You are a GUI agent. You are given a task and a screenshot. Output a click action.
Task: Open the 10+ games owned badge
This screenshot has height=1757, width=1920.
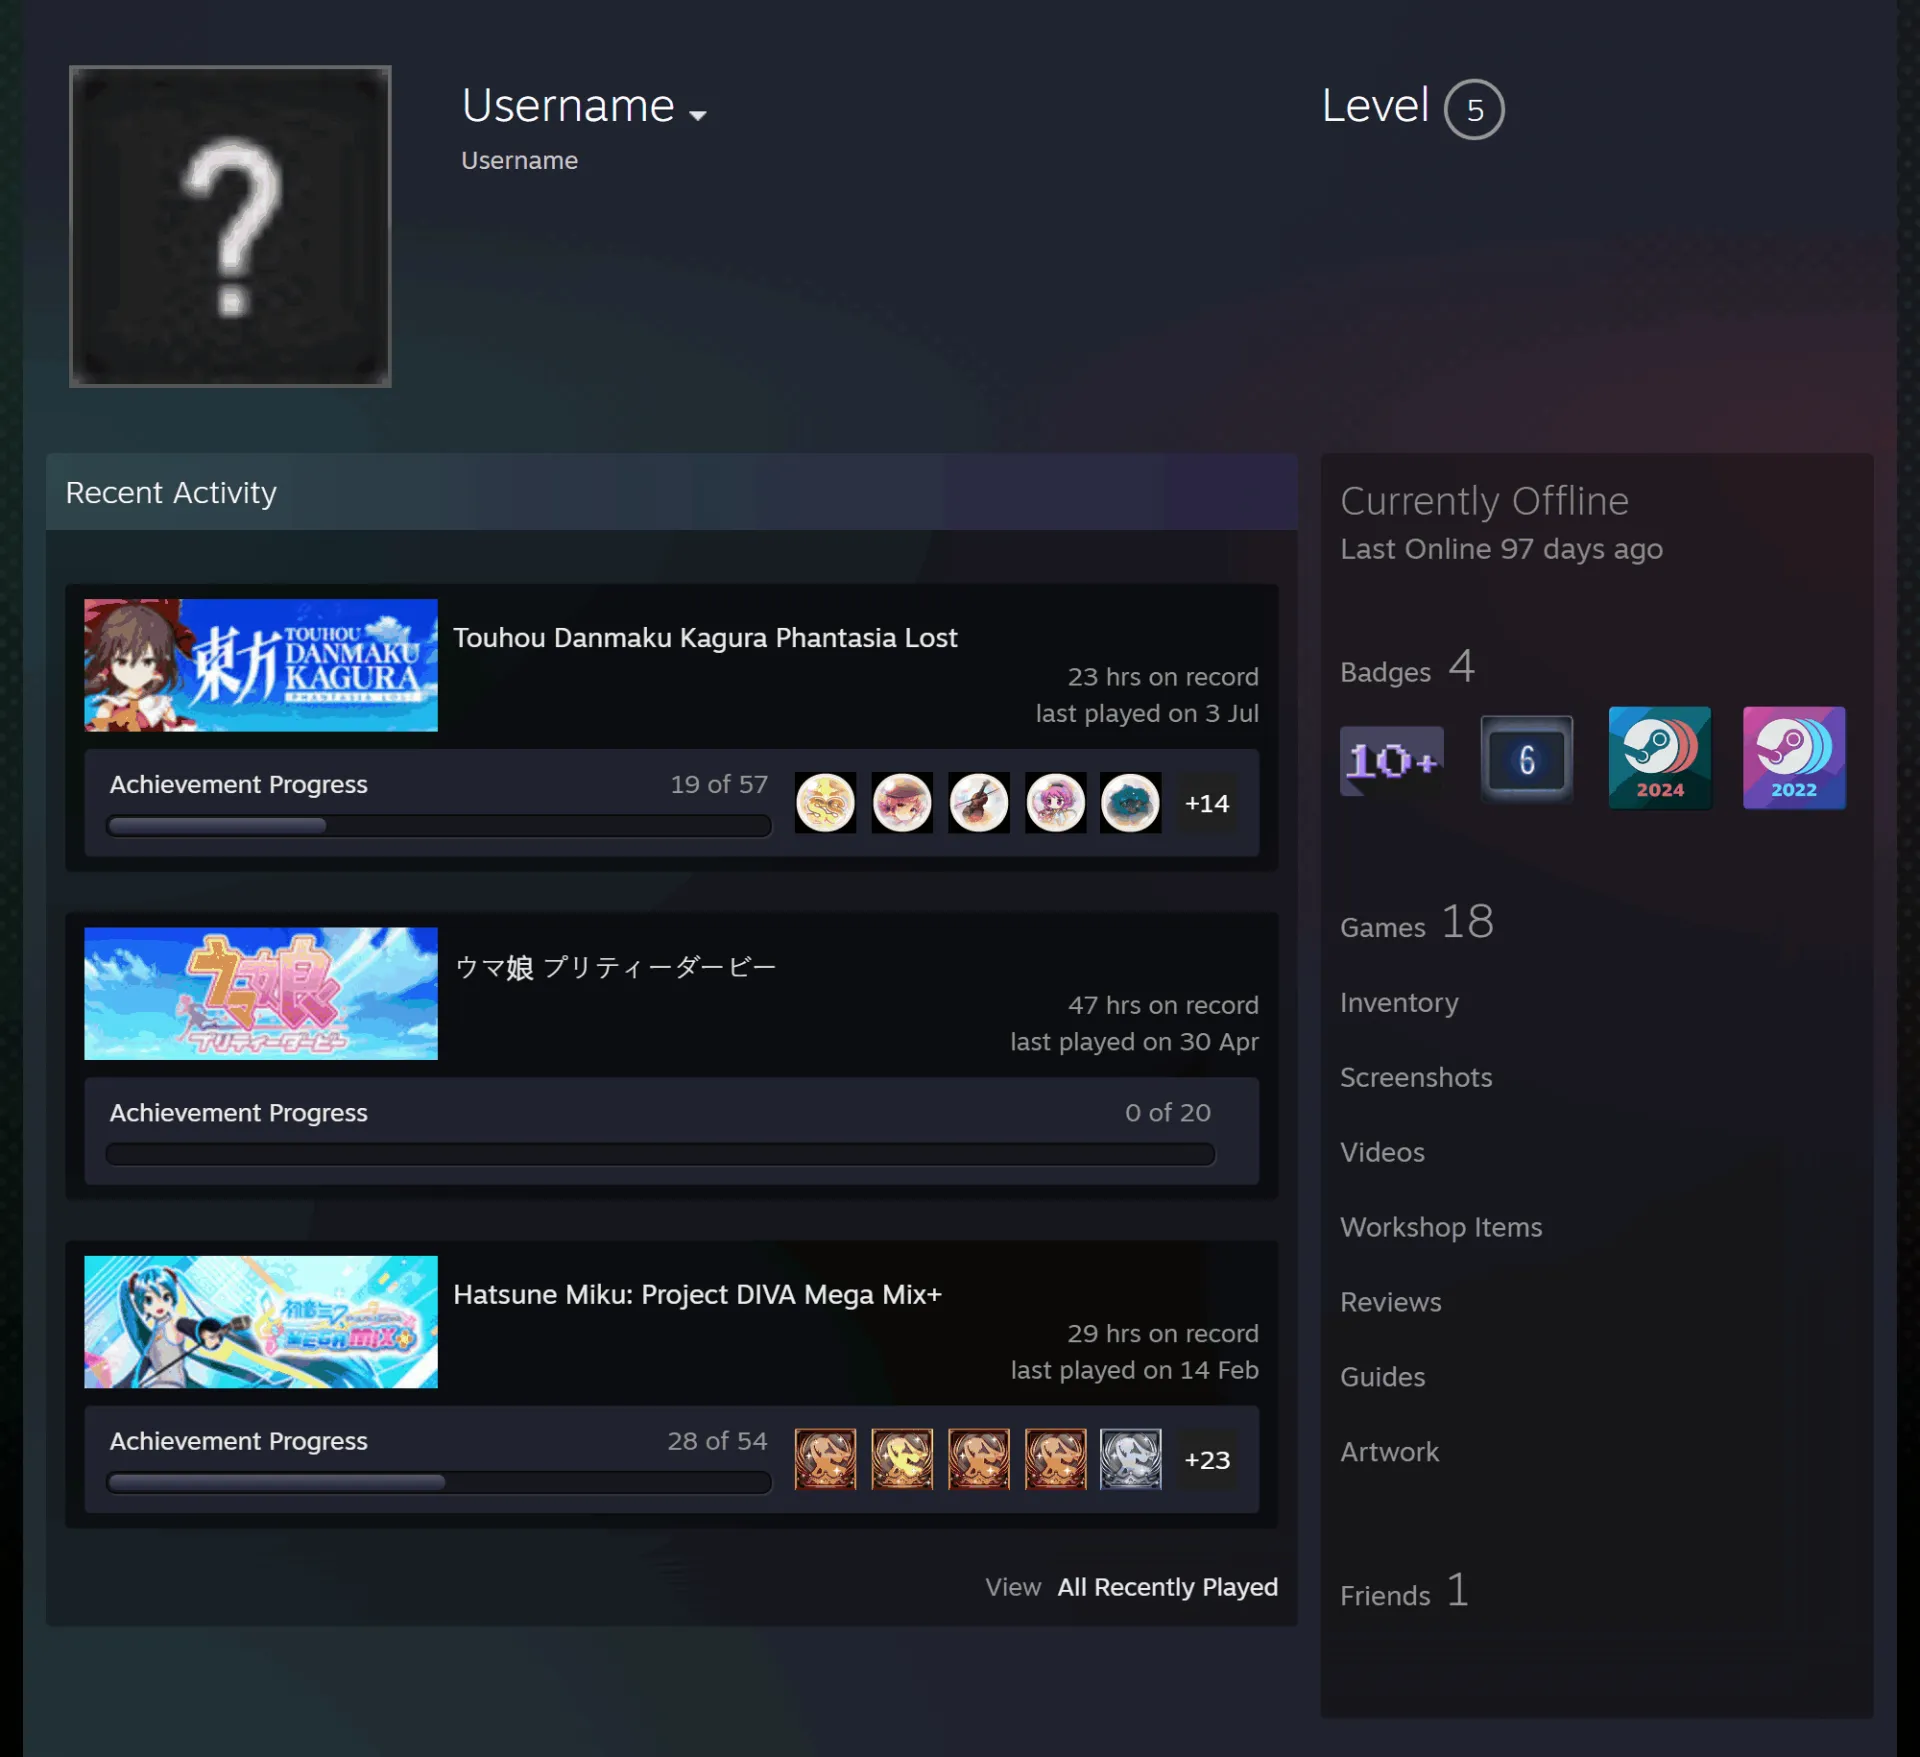tap(1391, 760)
